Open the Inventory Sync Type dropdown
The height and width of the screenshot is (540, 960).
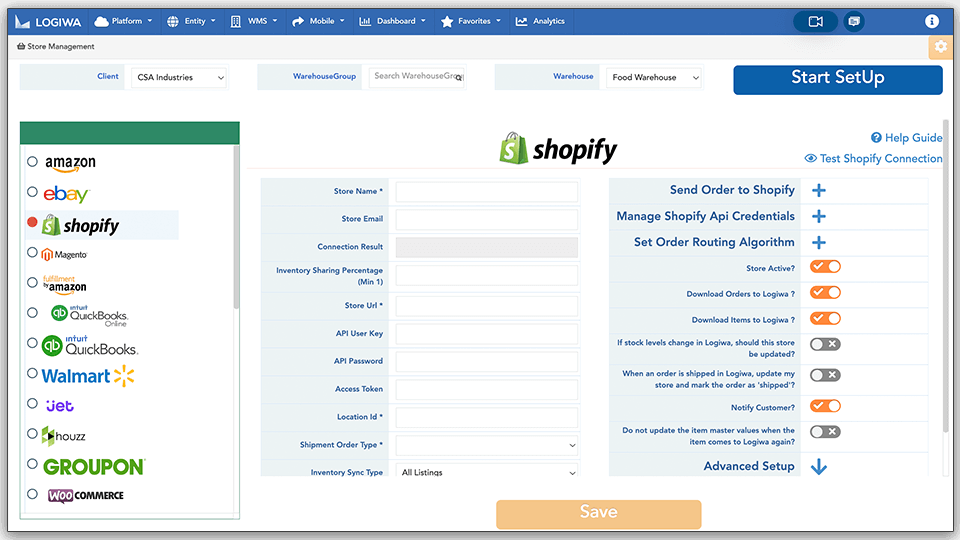[486, 471]
